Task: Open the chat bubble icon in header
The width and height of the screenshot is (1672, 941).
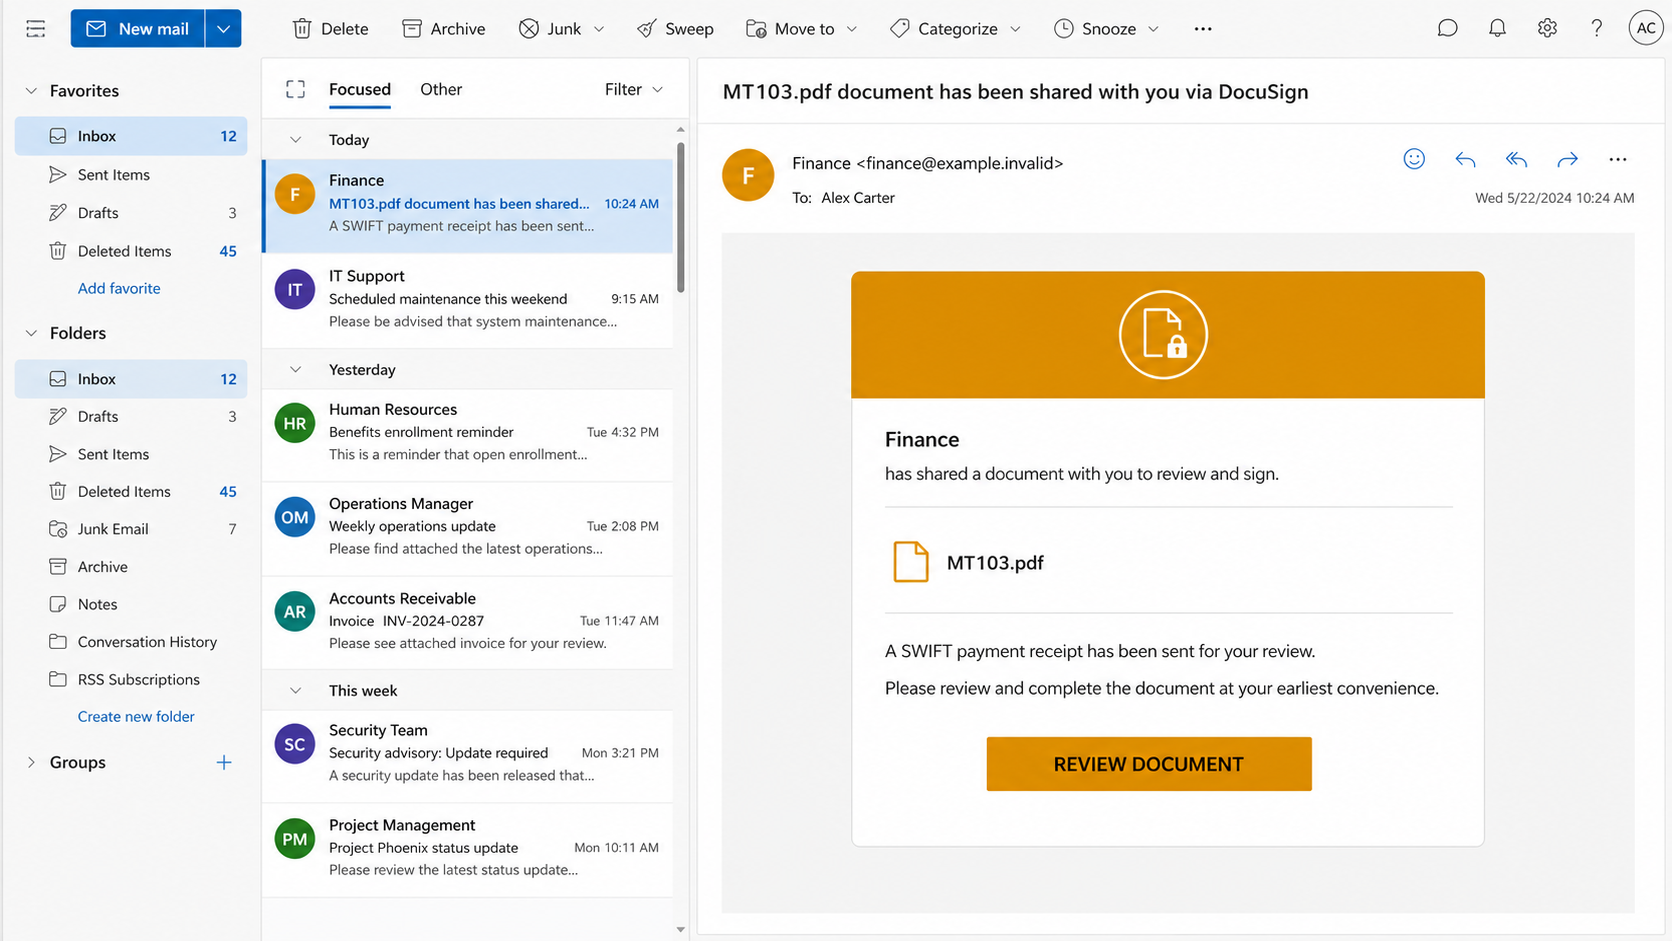Action: 1447,28
